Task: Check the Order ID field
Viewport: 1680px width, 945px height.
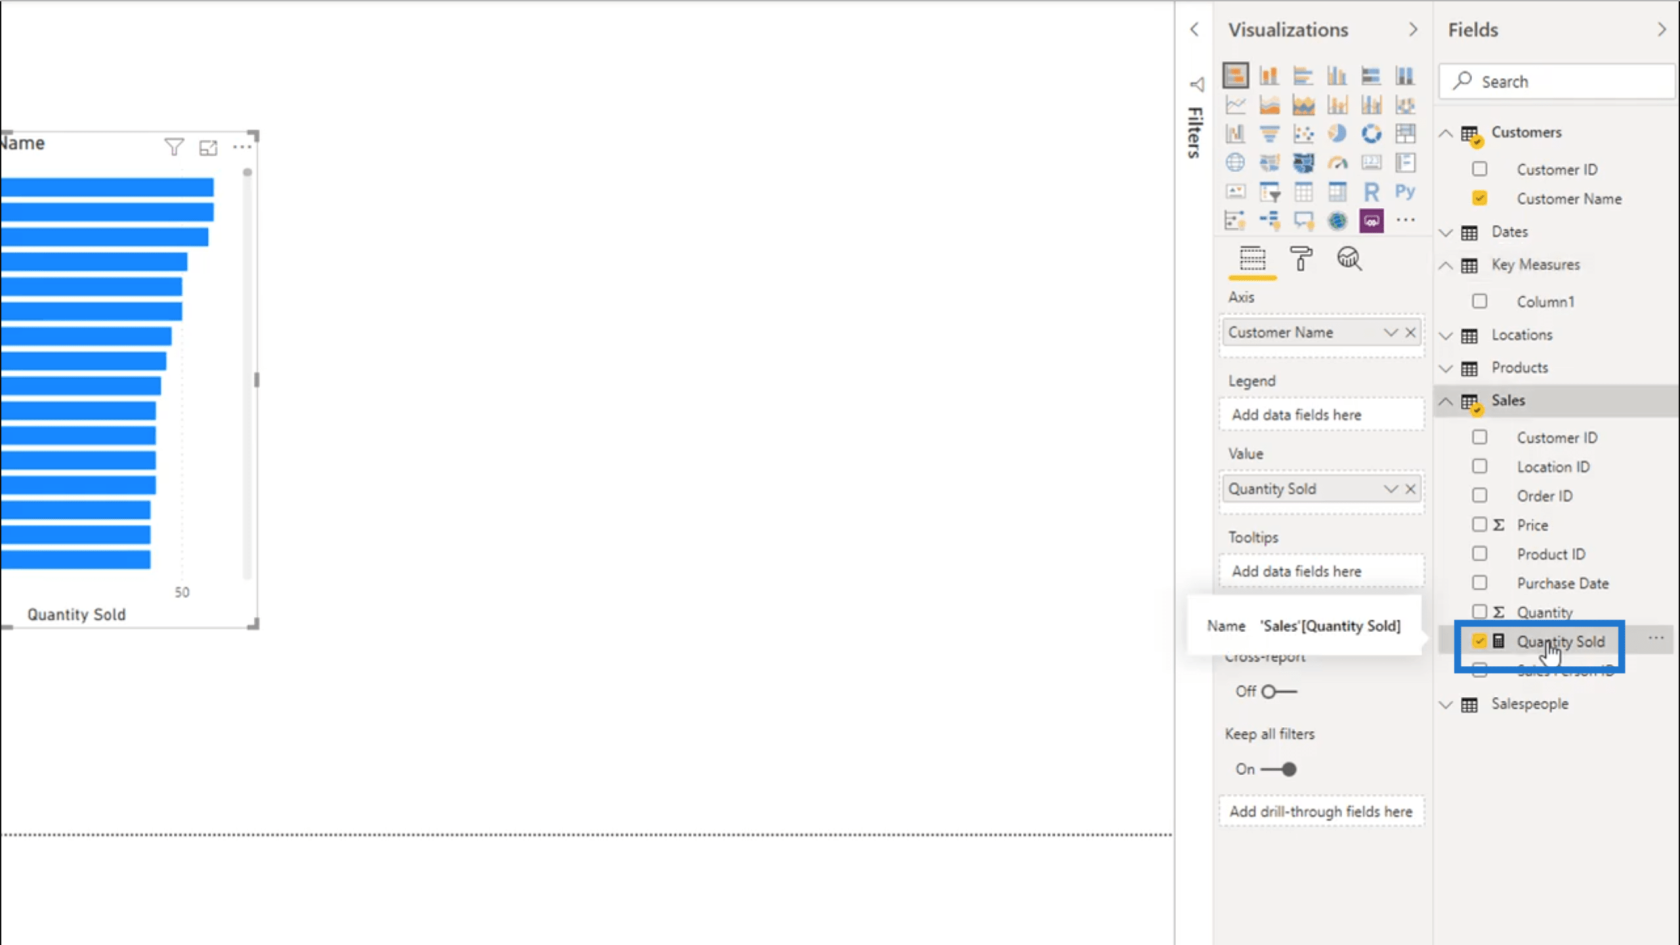Action: point(1479,495)
